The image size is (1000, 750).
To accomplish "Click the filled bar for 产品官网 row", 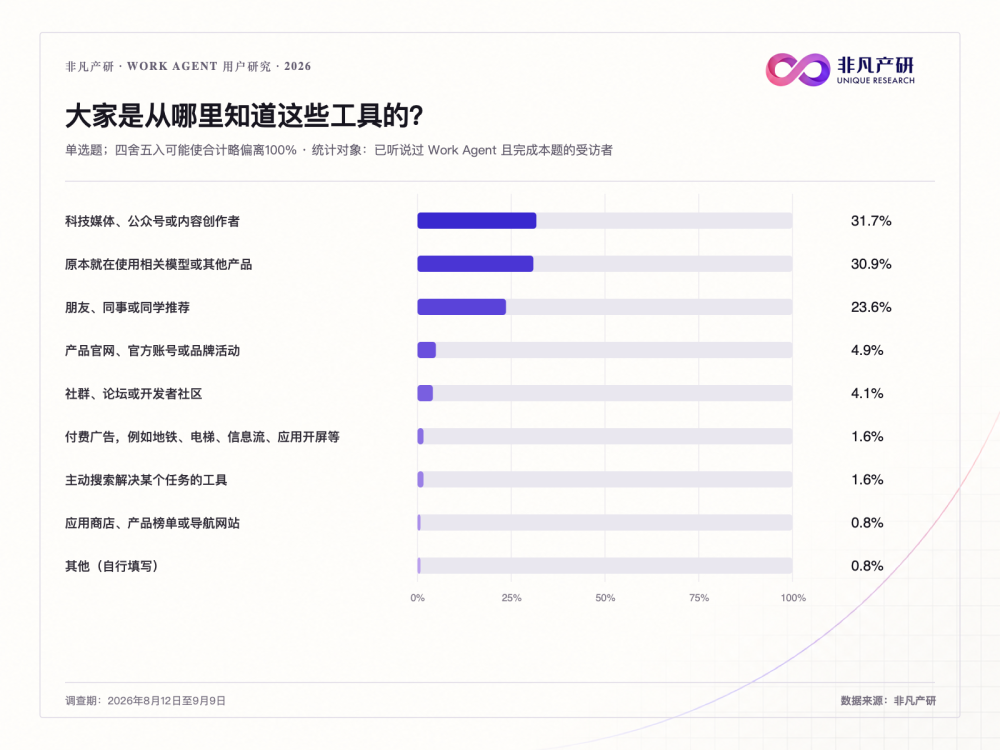I will tap(427, 350).
